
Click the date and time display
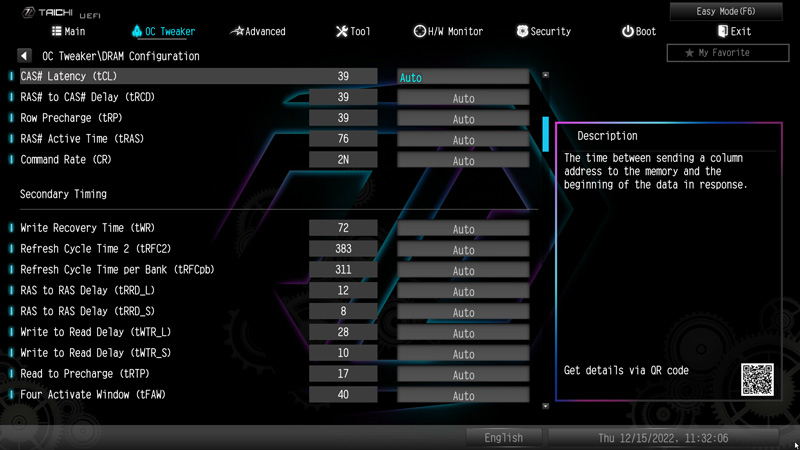[663, 438]
